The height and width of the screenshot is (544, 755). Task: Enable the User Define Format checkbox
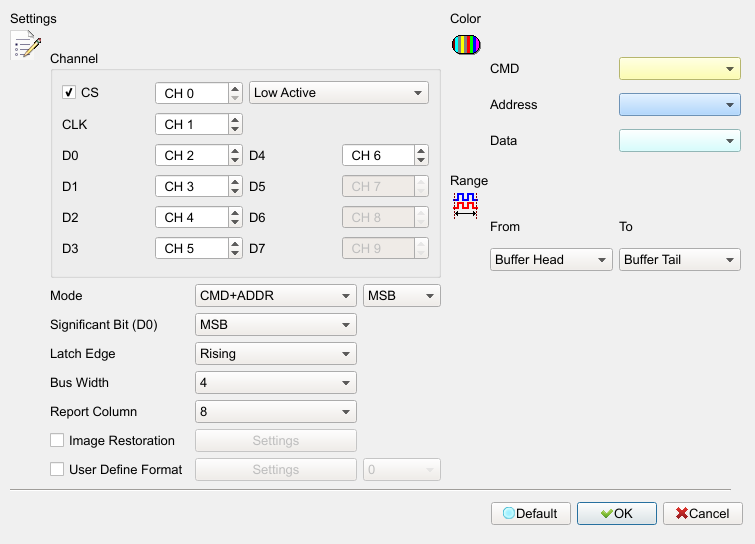(57, 469)
